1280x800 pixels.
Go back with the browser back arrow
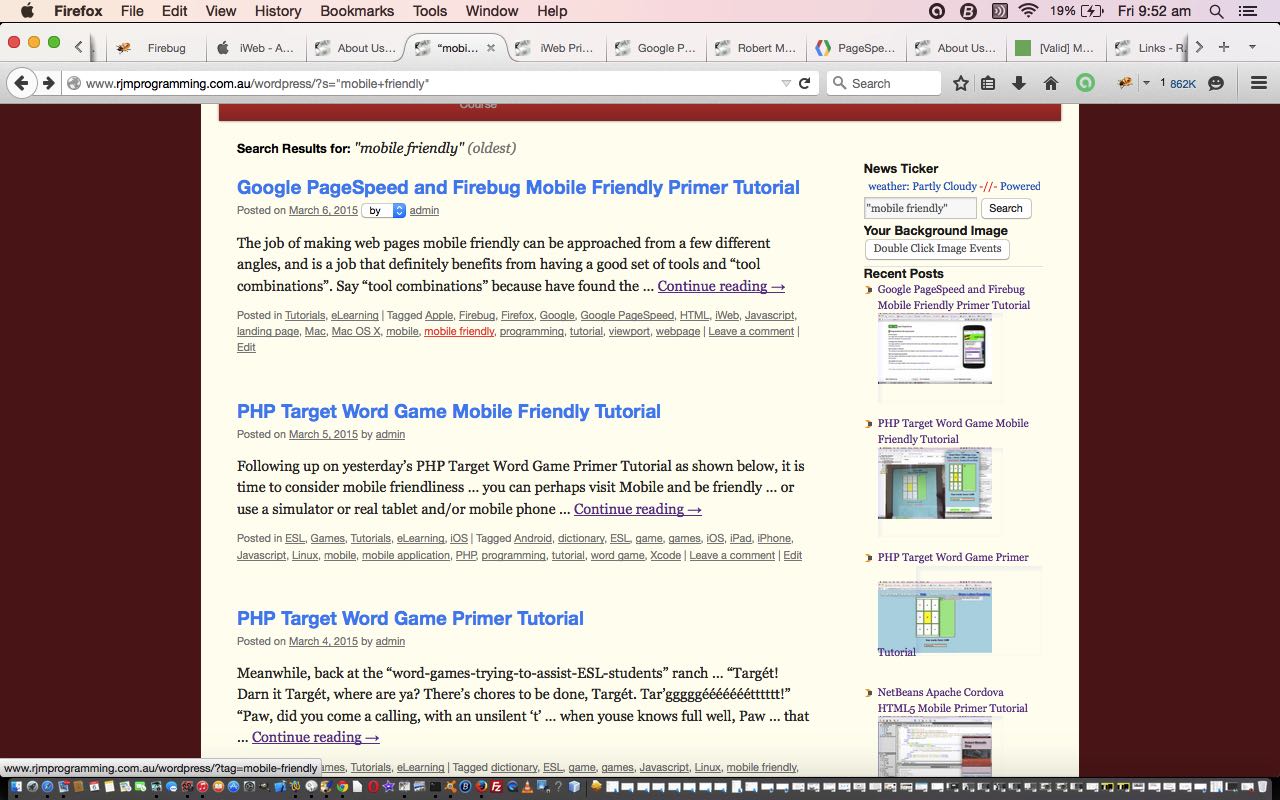pos(22,83)
